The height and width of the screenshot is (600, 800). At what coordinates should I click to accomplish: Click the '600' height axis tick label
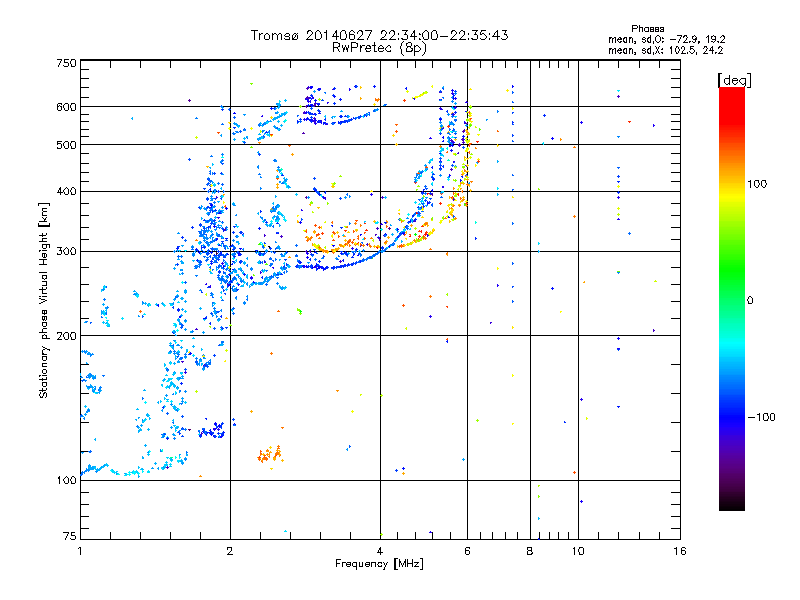66,107
